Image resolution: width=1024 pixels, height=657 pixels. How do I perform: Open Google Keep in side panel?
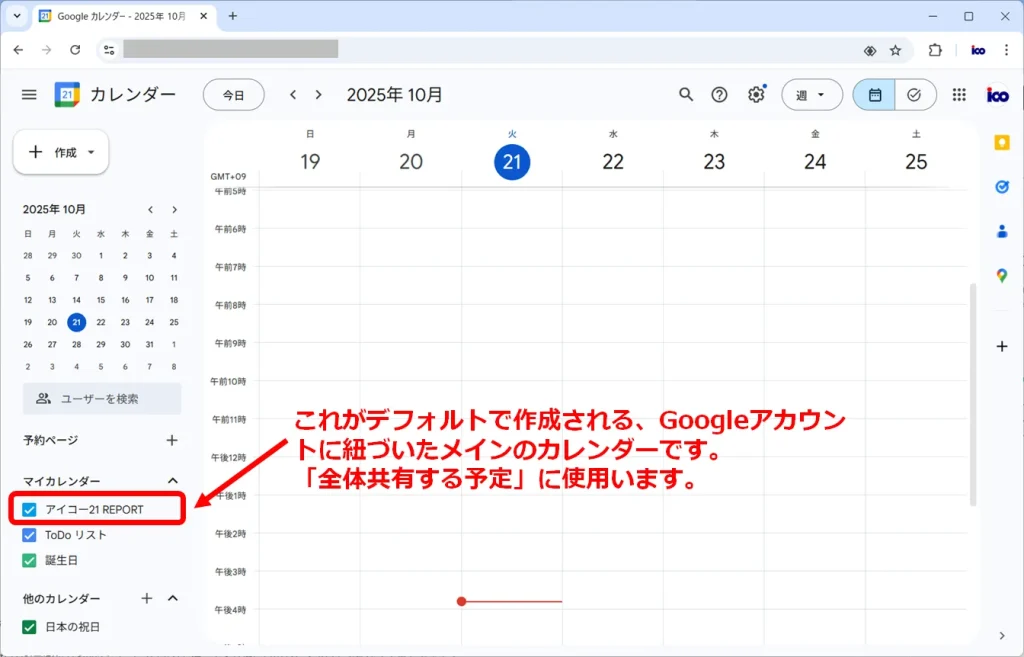coord(1001,143)
